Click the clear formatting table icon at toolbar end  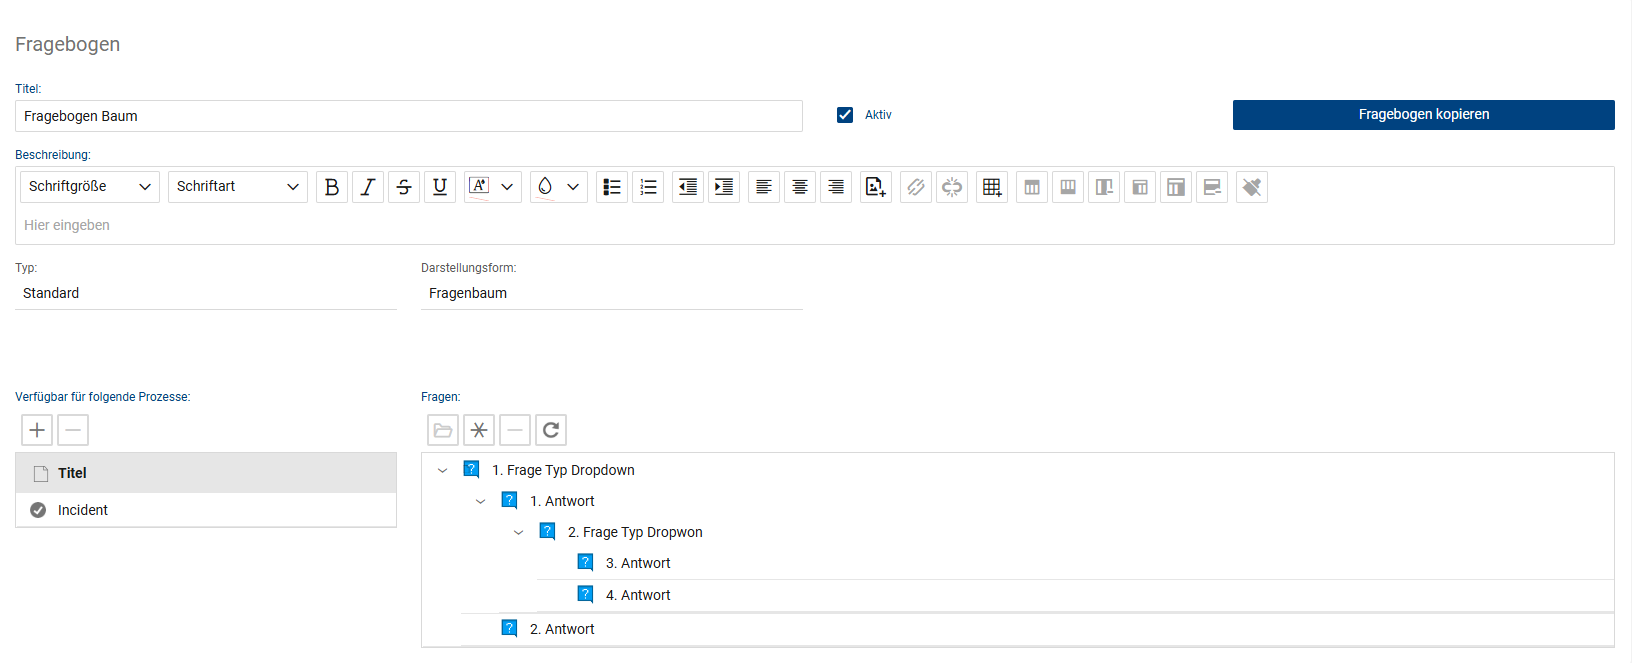(1252, 187)
